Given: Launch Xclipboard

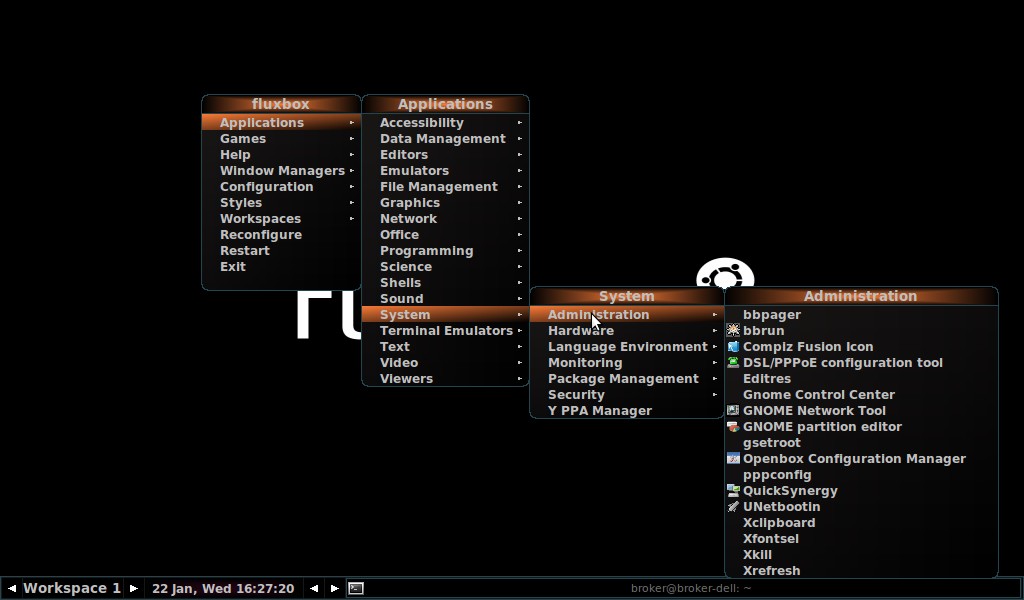Looking at the screenshot, I should (x=861, y=522).
